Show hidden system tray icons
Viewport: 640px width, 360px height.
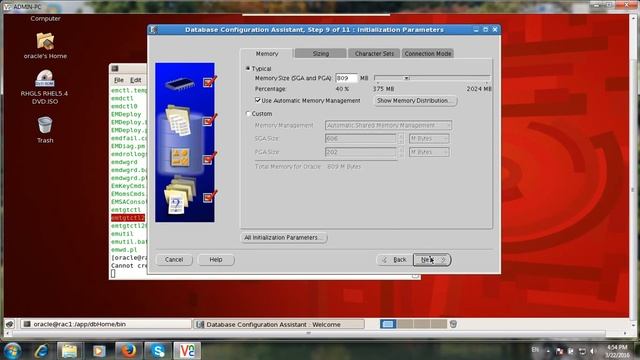click(x=548, y=351)
